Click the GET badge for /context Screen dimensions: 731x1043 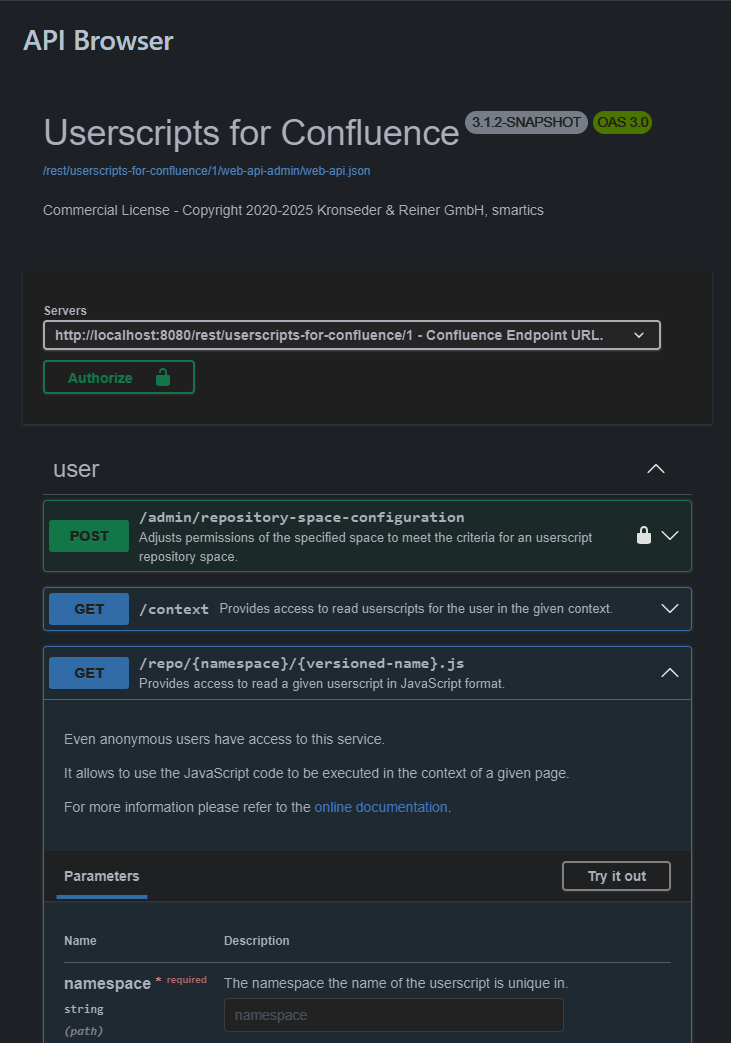[x=89, y=609]
